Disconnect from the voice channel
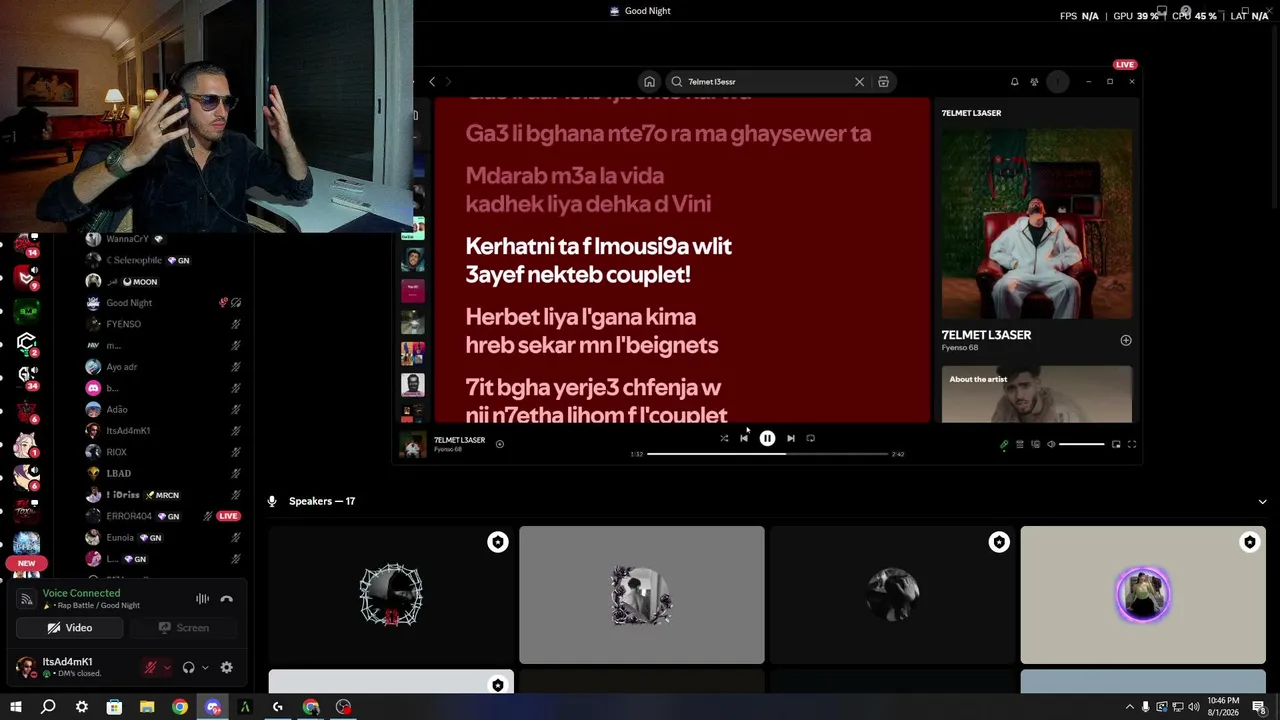The image size is (1280, 720). (x=227, y=599)
